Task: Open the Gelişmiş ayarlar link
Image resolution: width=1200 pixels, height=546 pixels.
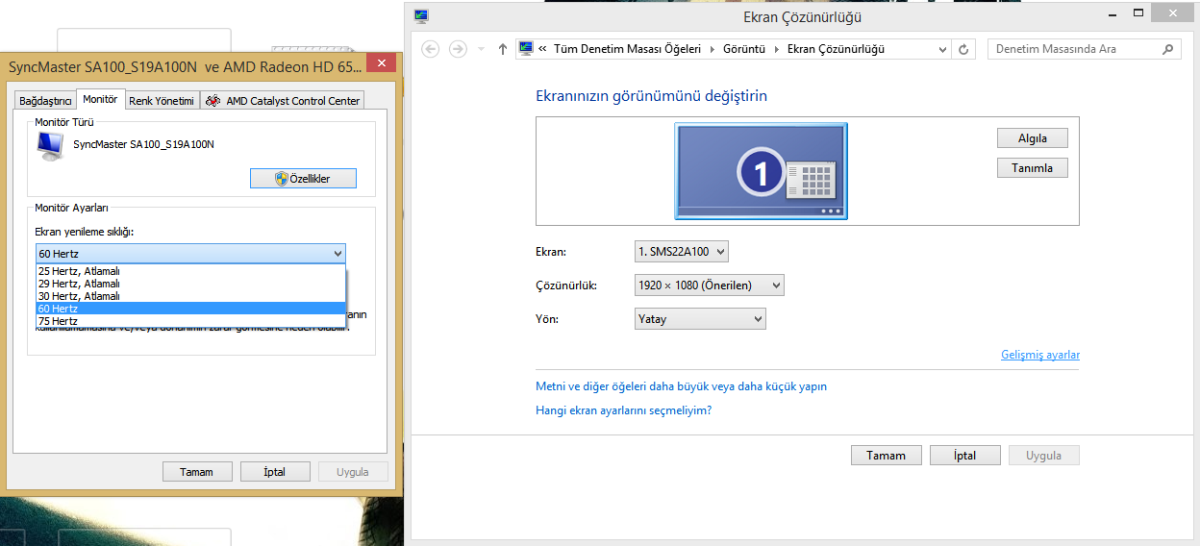Action: coord(1040,355)
